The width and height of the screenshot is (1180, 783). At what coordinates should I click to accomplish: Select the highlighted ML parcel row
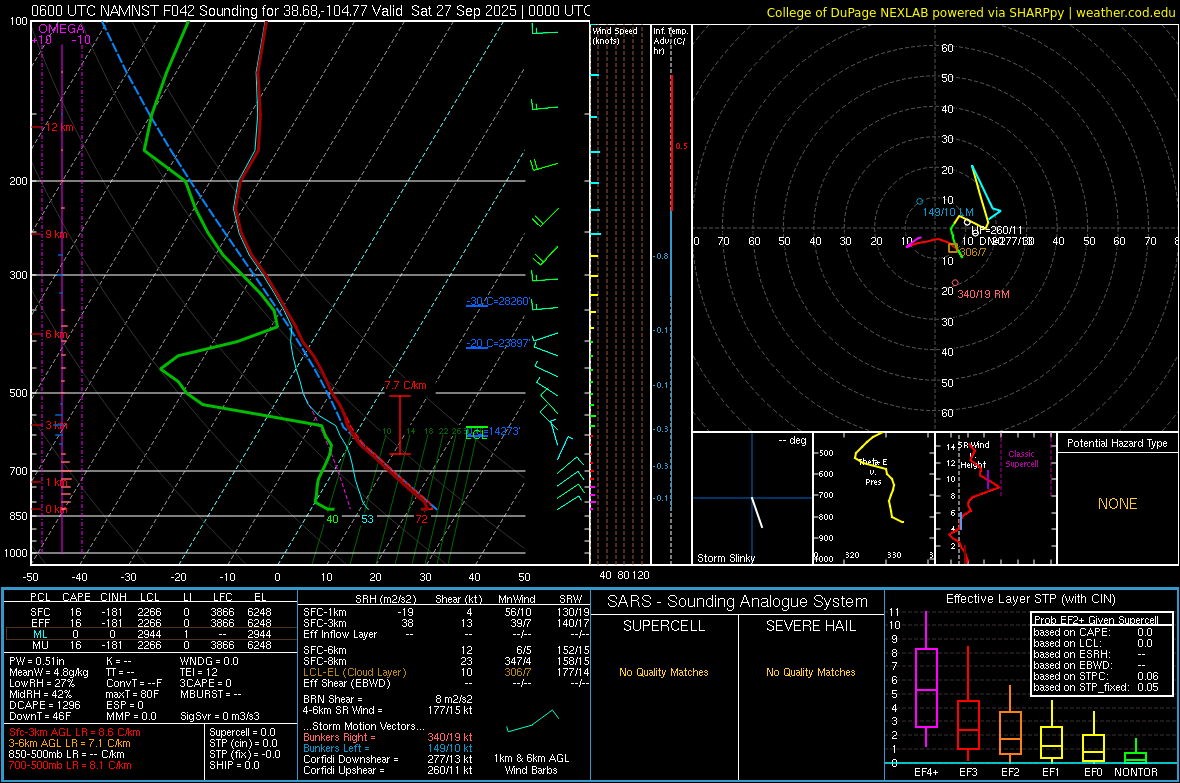click(x=151, y=634)
